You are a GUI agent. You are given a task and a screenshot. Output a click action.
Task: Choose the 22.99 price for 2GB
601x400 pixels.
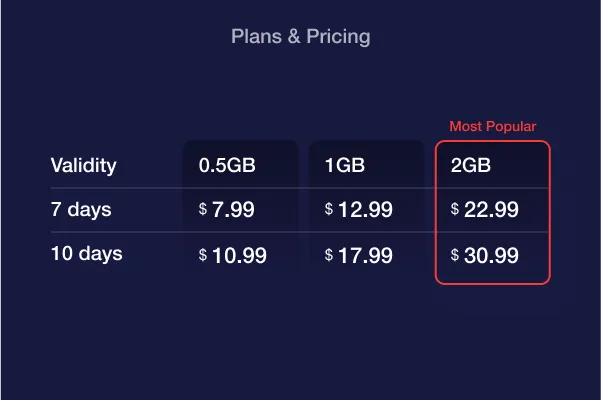(490, 211)
